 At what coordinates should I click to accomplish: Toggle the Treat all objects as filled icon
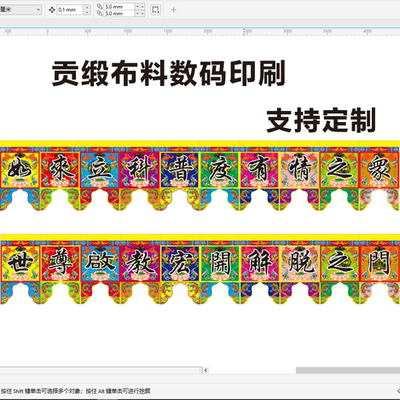tap(155, 10)
